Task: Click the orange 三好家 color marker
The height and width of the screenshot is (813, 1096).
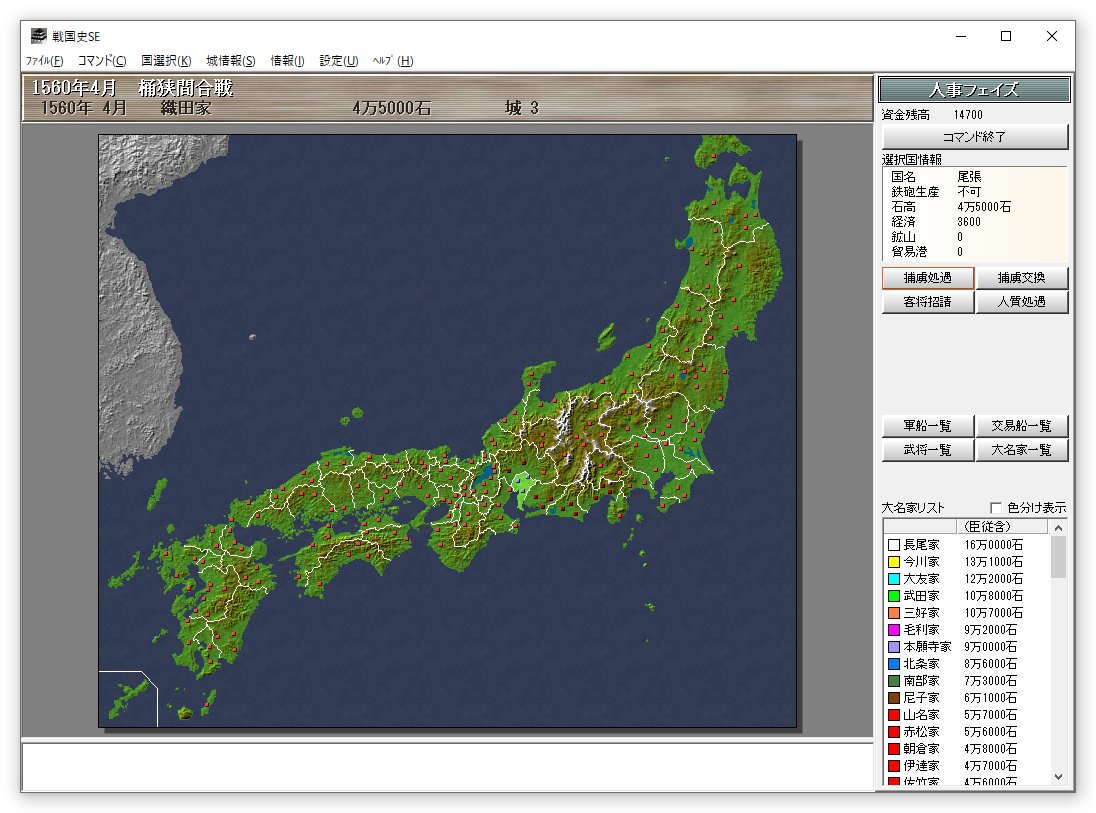Action: (893, 613)
